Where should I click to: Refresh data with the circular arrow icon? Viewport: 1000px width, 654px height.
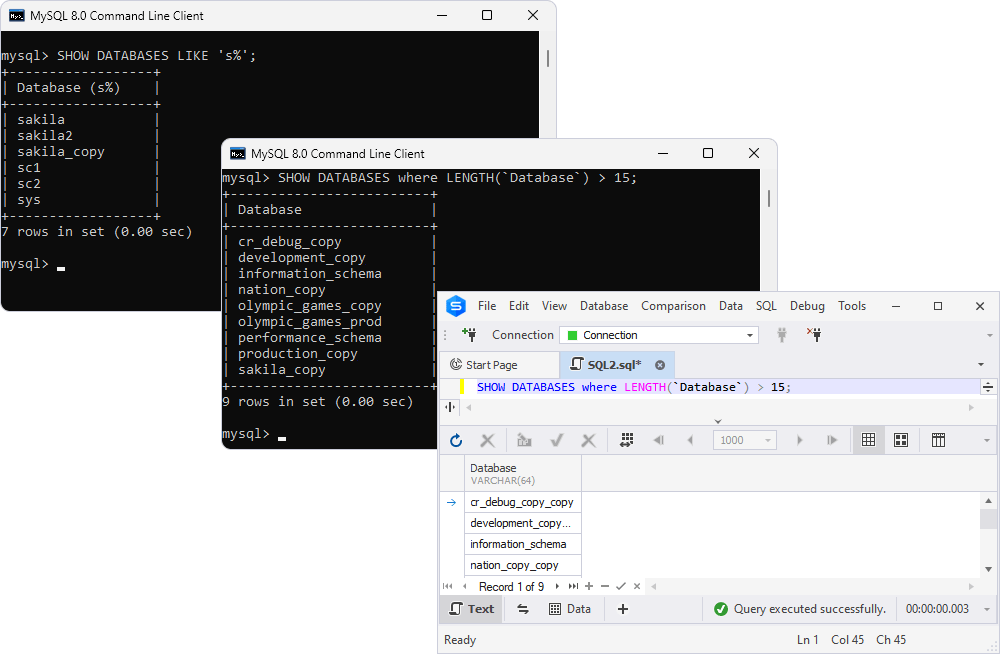point(456,440)
